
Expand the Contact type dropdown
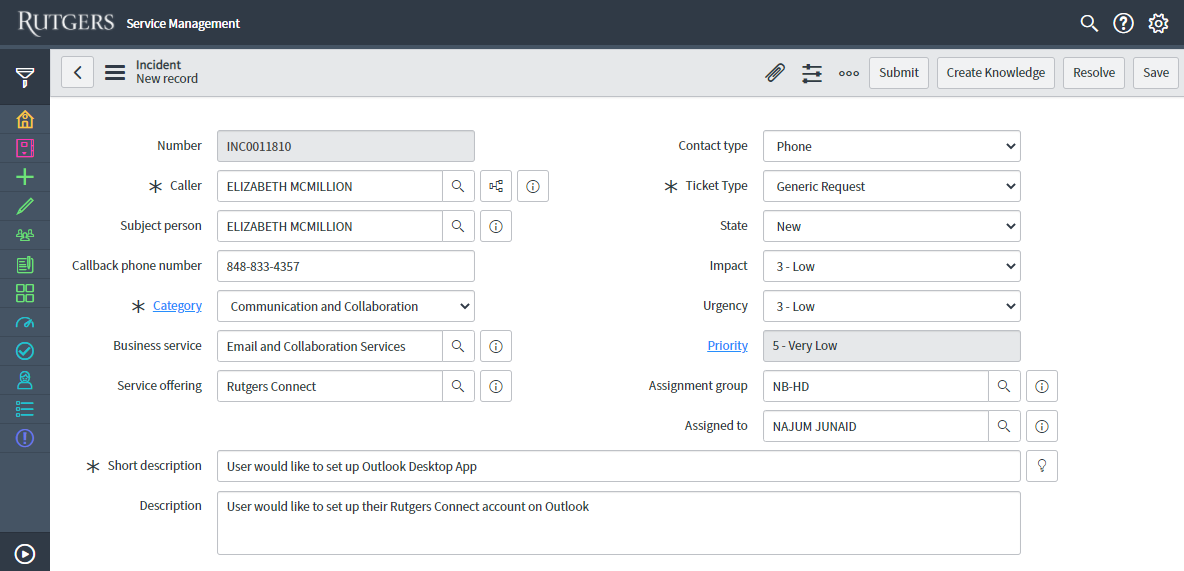(x=891, y=146)
